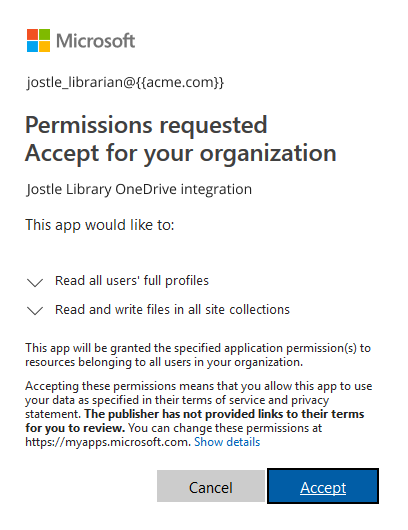Click the blue square of the Microsoft logo
Screen dimensions: 408x530
32,47
